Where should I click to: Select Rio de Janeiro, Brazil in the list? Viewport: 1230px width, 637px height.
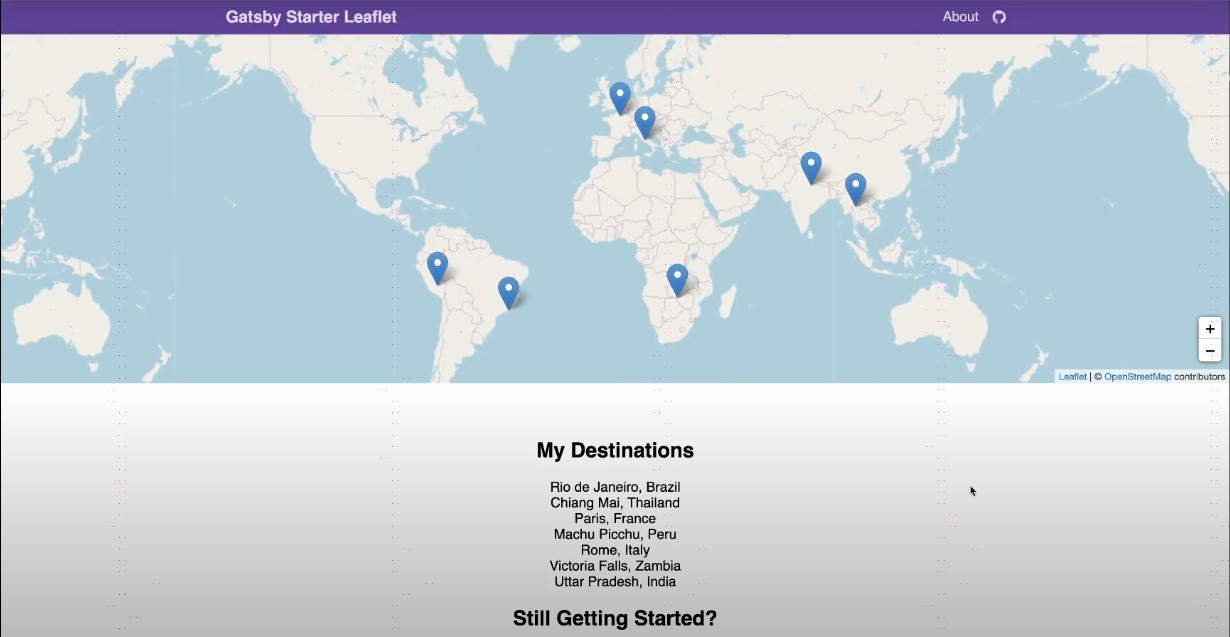[615, 487]
